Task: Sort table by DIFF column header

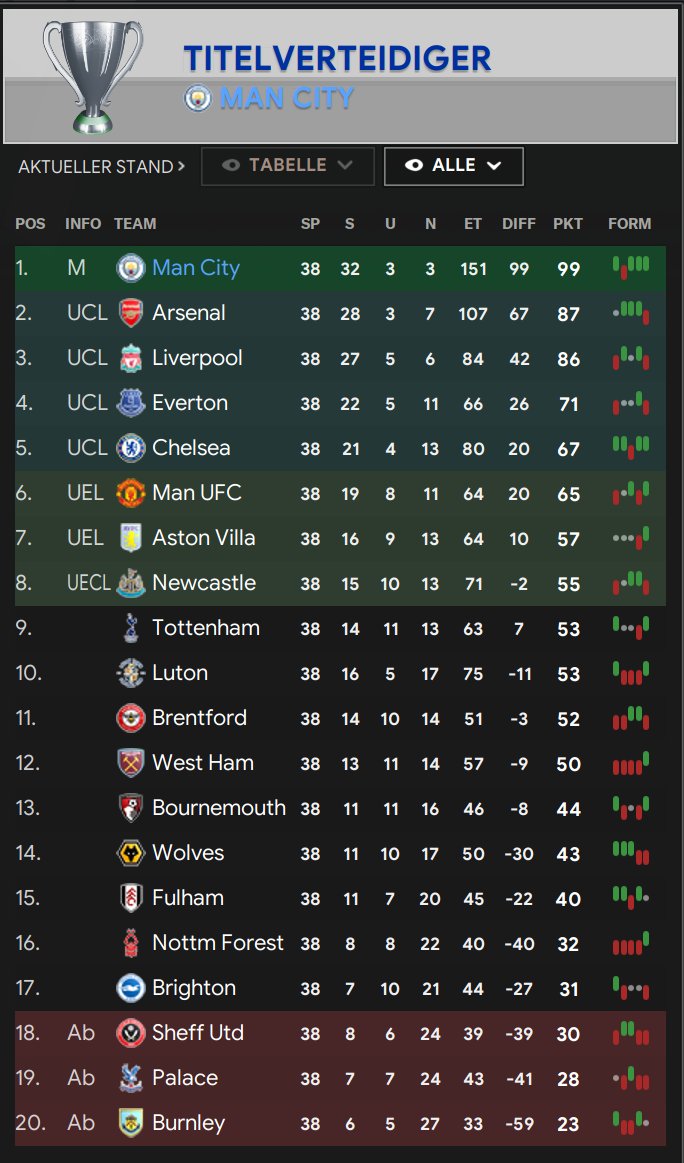Action: pyautogui.click(x=519, y=224)
